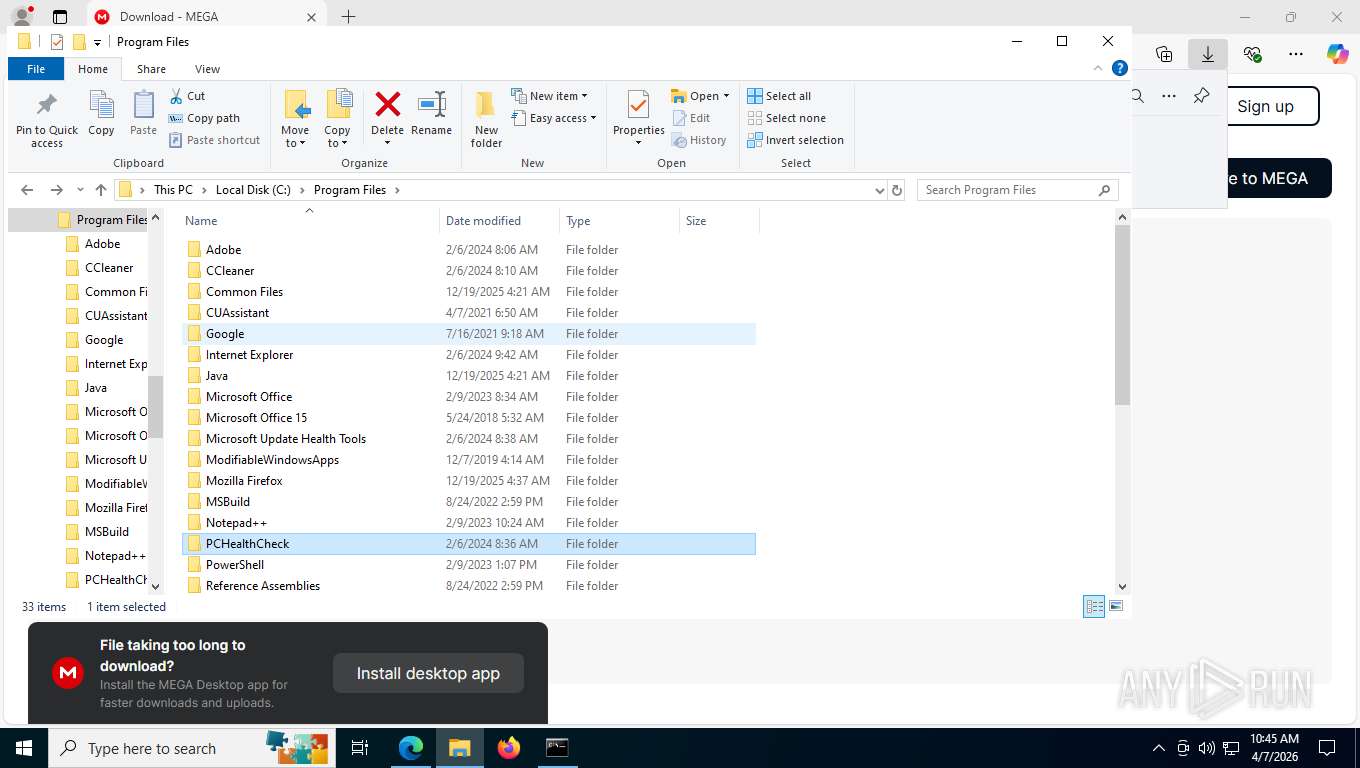Click the Cut scissors command

coord(187,96)
